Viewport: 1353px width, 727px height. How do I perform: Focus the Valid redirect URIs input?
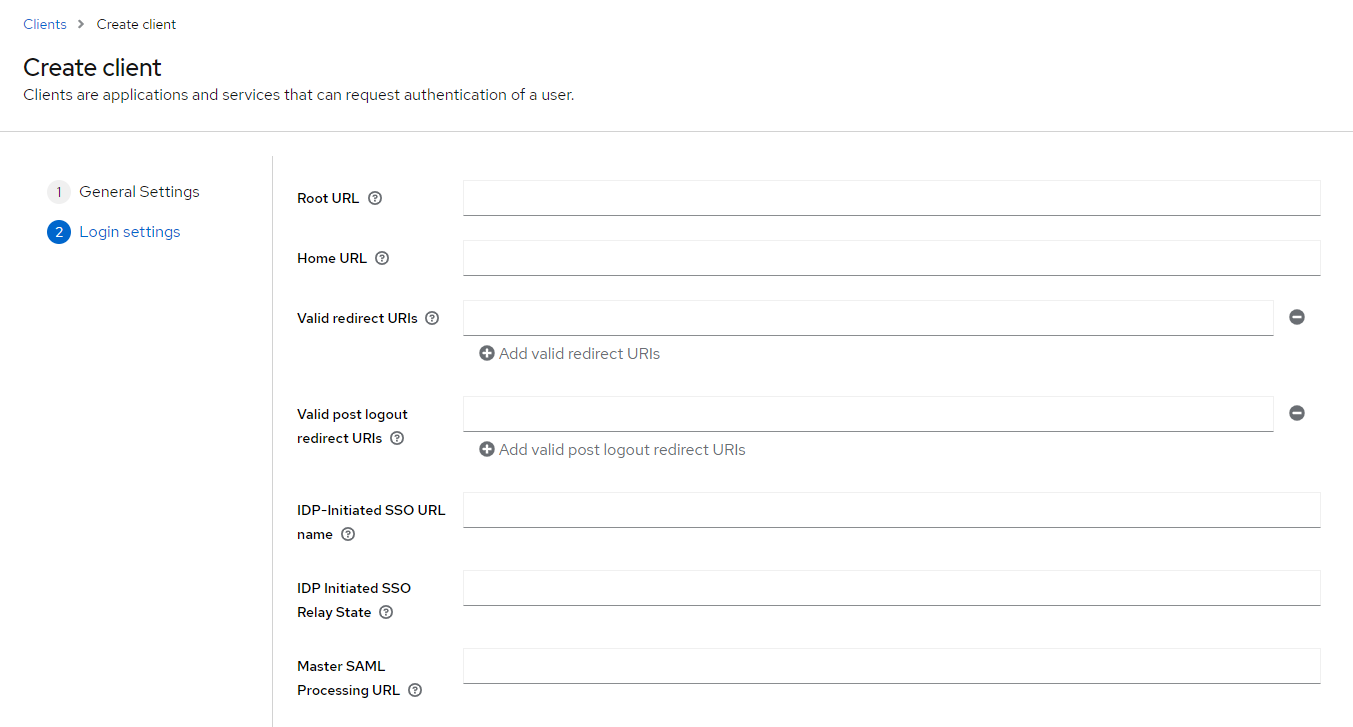coord(867,318)
